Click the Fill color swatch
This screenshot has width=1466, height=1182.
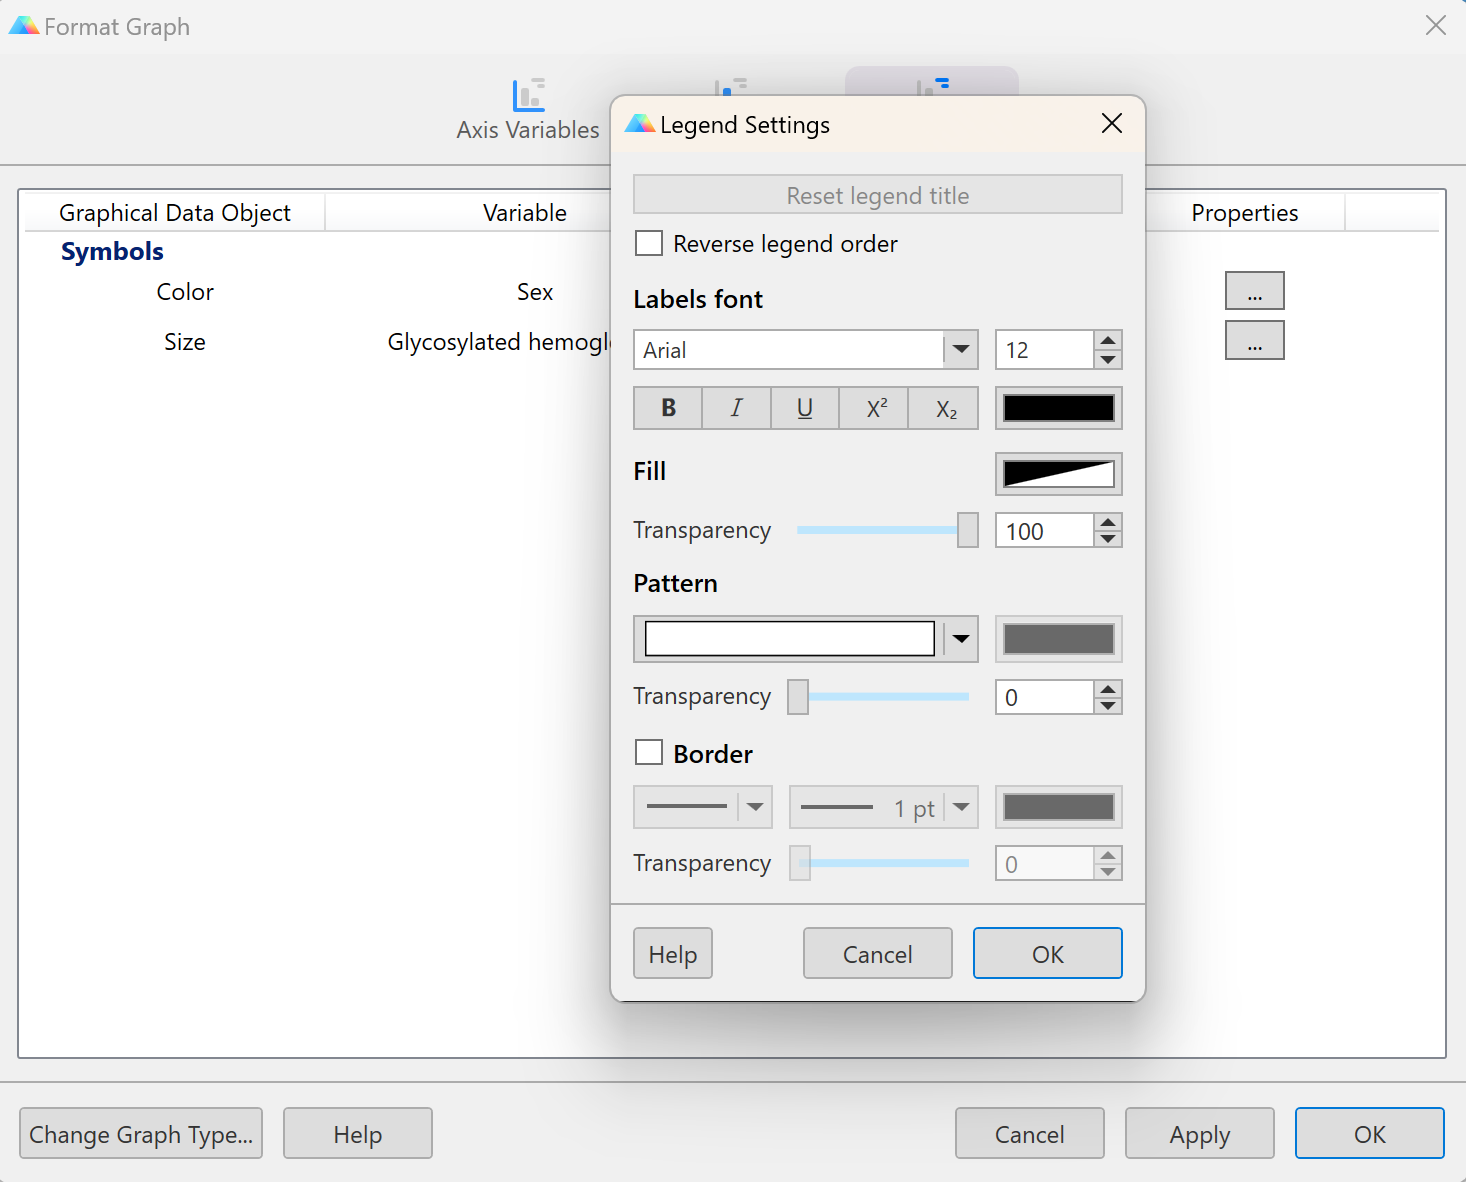(1058, 474)
